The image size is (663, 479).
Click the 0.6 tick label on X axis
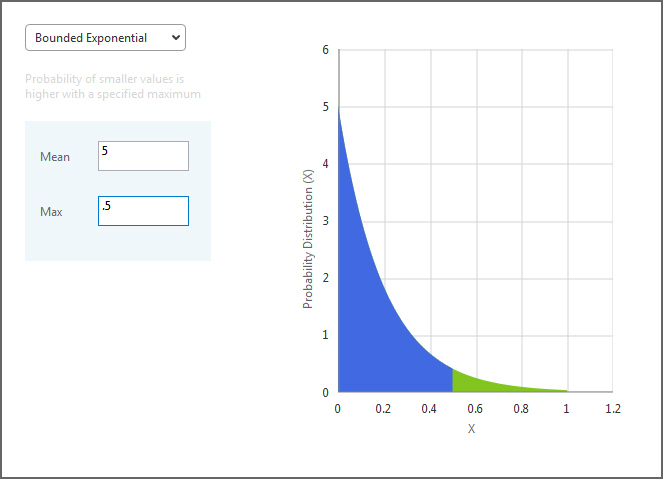click(475, 409)
